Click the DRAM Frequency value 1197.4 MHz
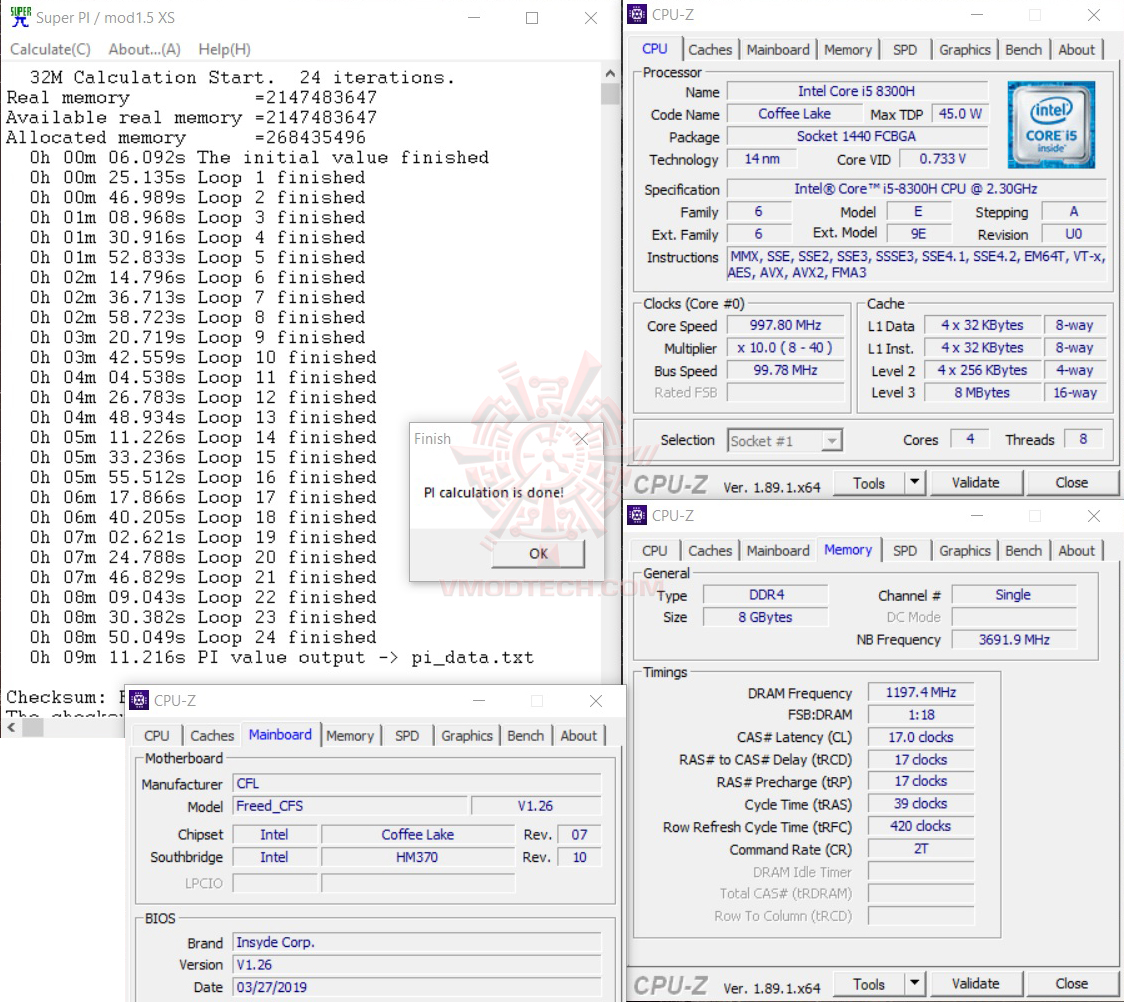The height and width of the screenshot is (1002, 1124). coord(920,692)
